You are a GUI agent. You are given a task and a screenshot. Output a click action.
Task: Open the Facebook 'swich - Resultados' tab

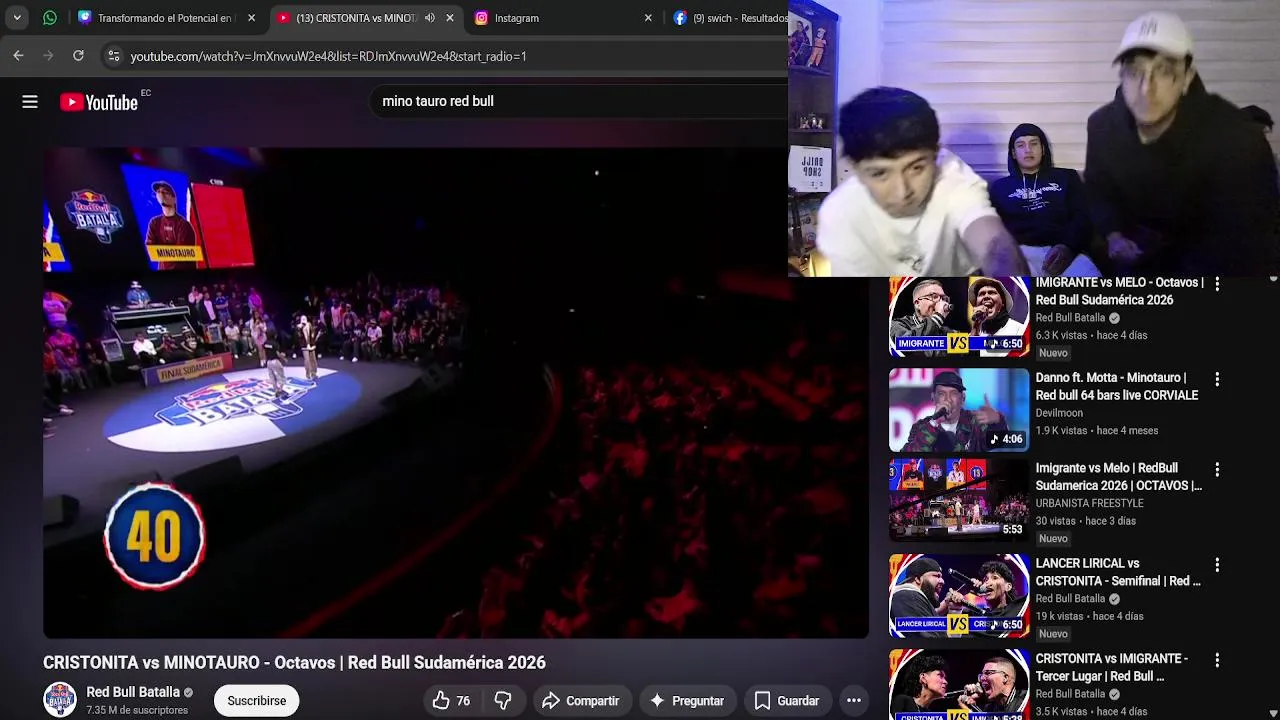tap(728, 18)
